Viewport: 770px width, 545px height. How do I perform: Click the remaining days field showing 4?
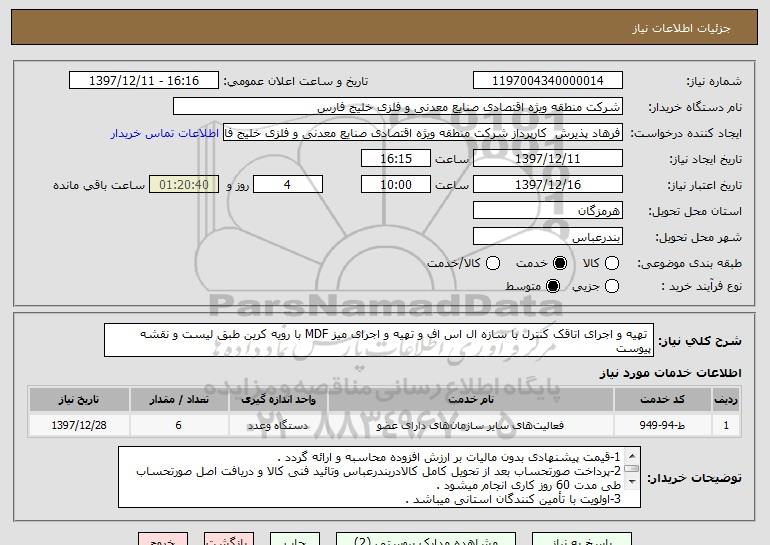[x=288, y=185]
